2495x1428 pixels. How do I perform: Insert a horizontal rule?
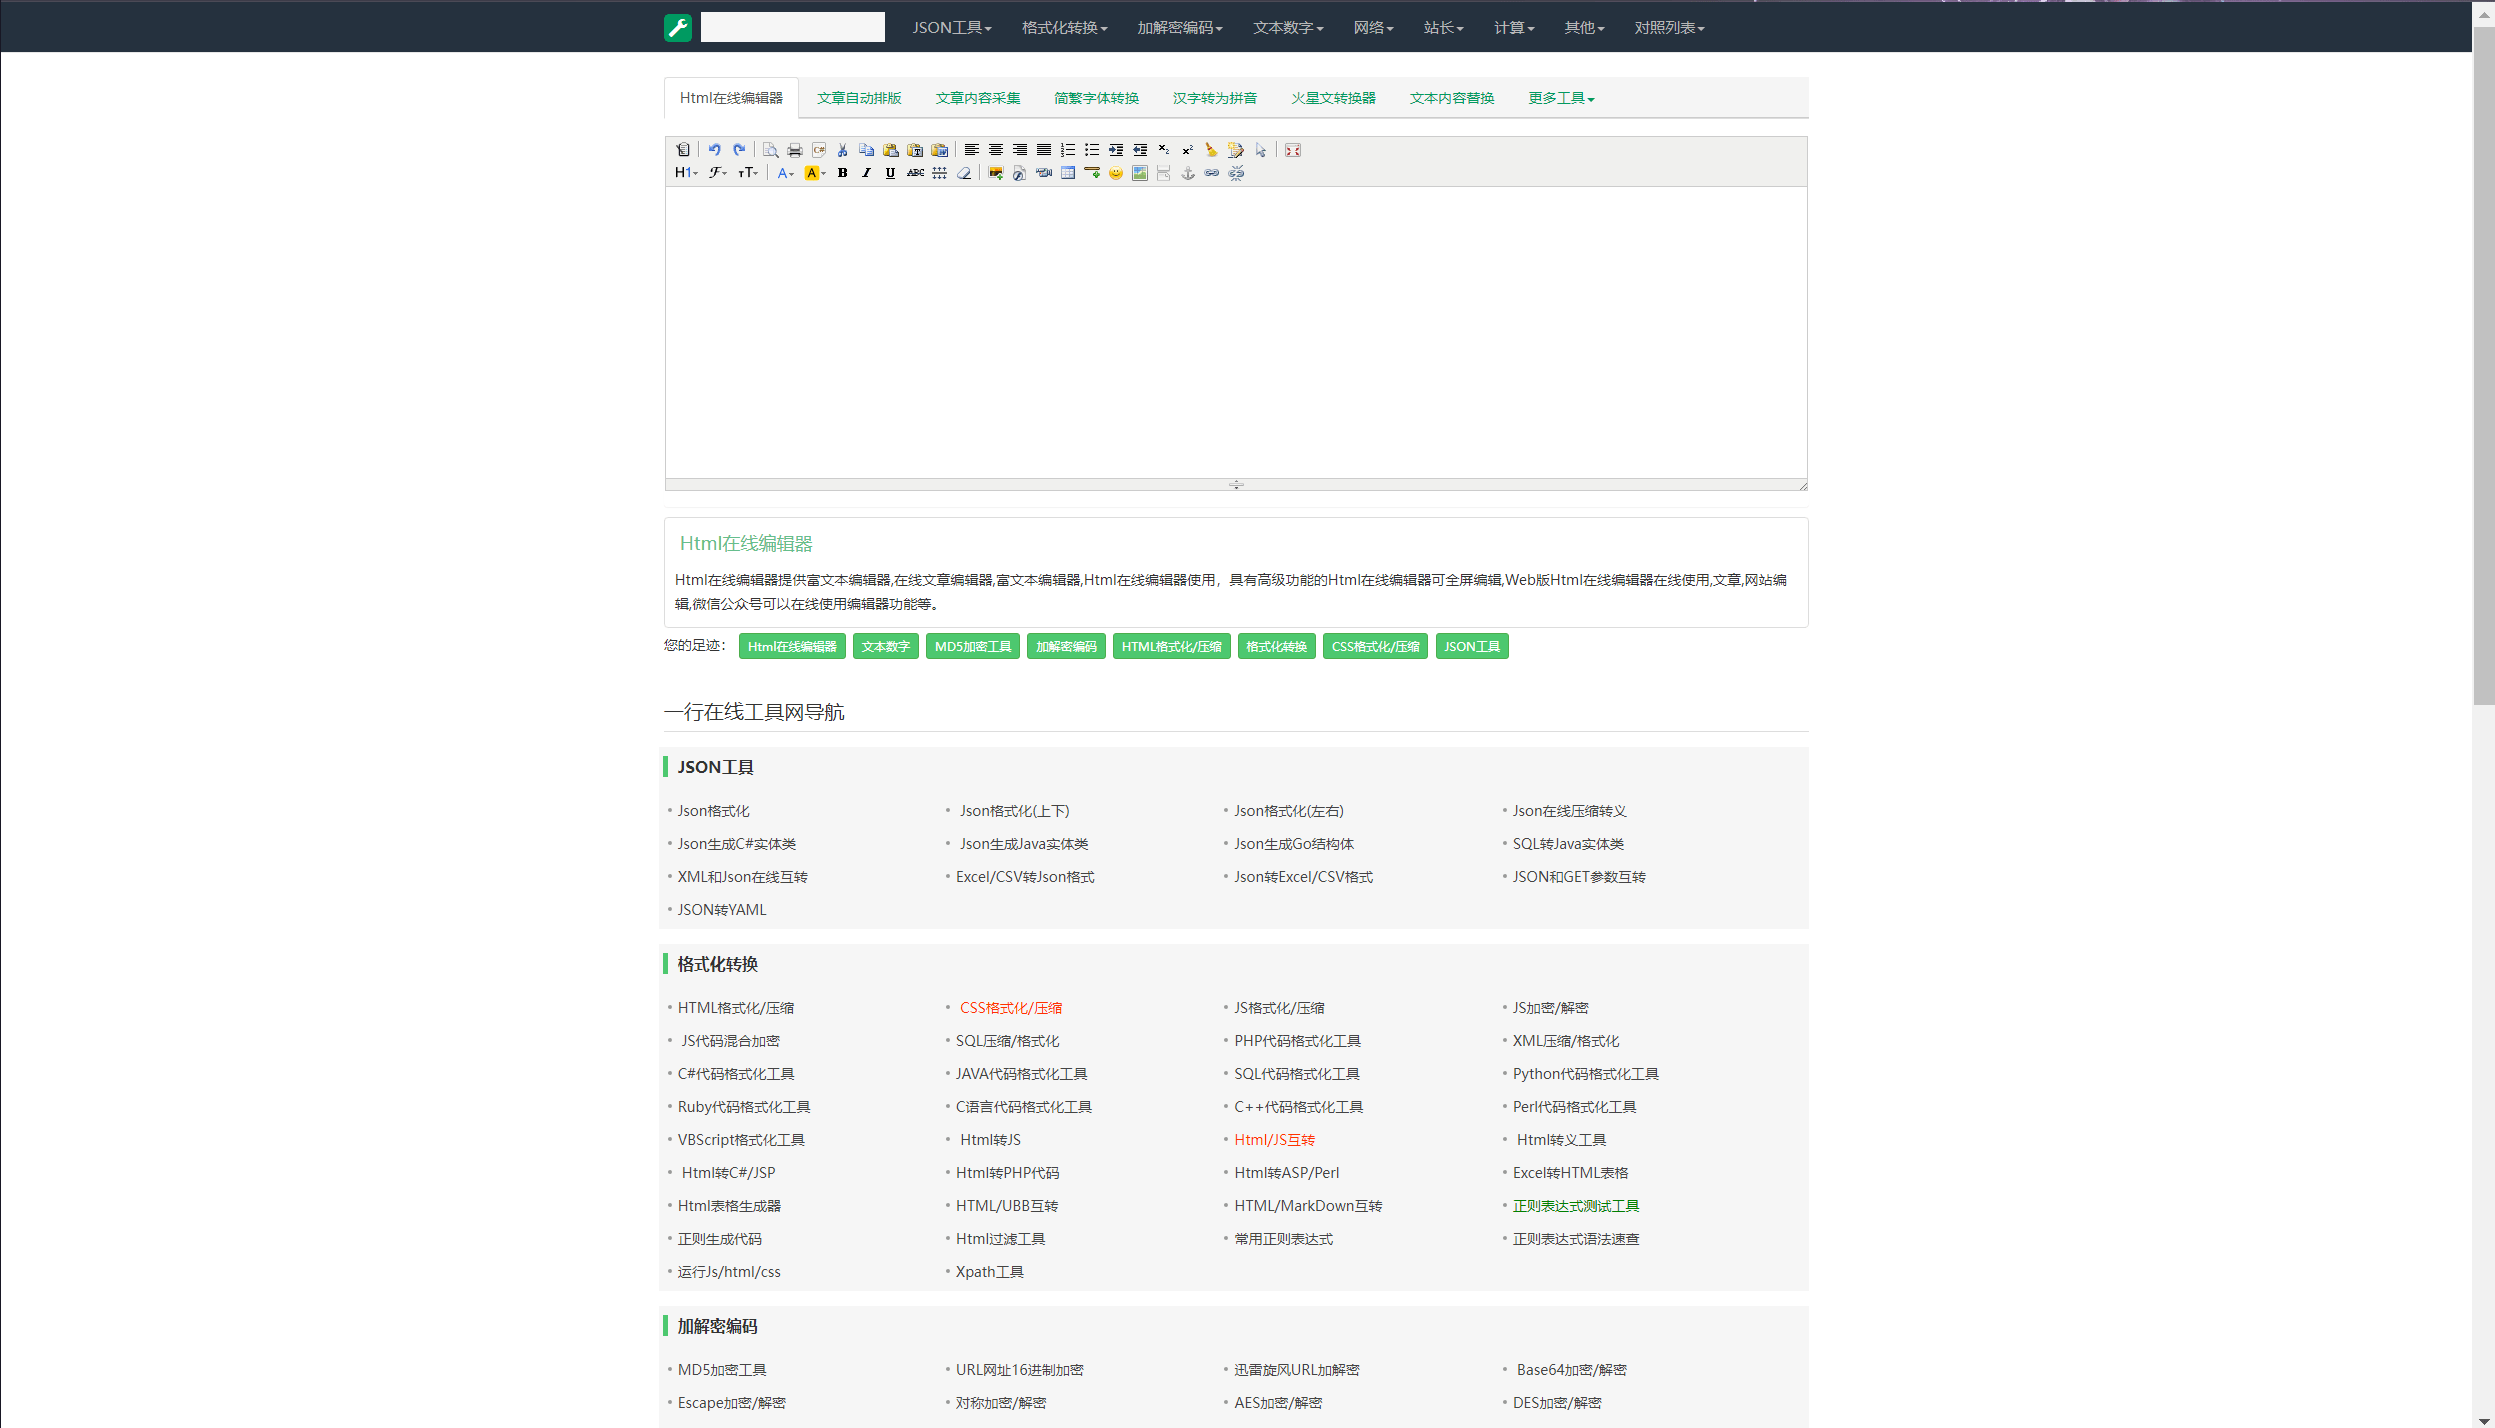[x=1092, y=173]
